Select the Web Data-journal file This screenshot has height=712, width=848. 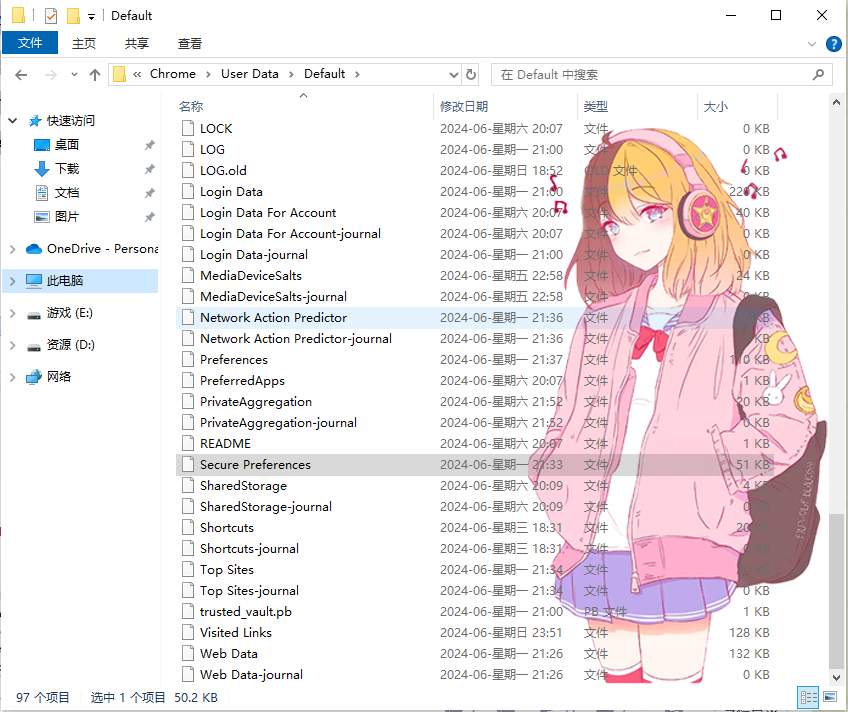click(251, 675)
